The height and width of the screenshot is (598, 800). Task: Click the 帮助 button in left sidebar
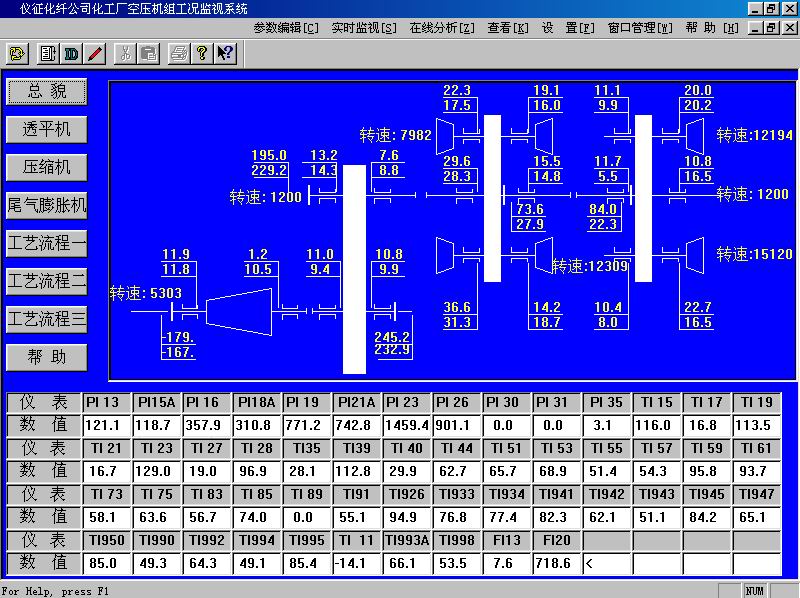coord(46,357)
